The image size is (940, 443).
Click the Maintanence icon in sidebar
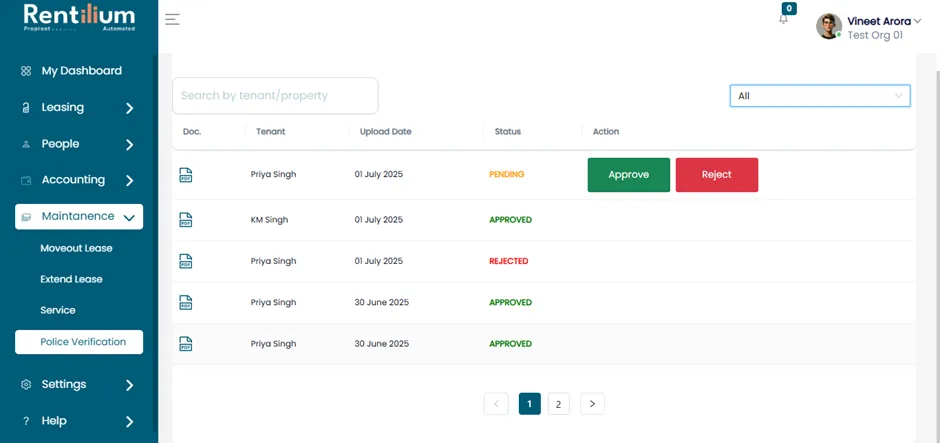point(26,216)
